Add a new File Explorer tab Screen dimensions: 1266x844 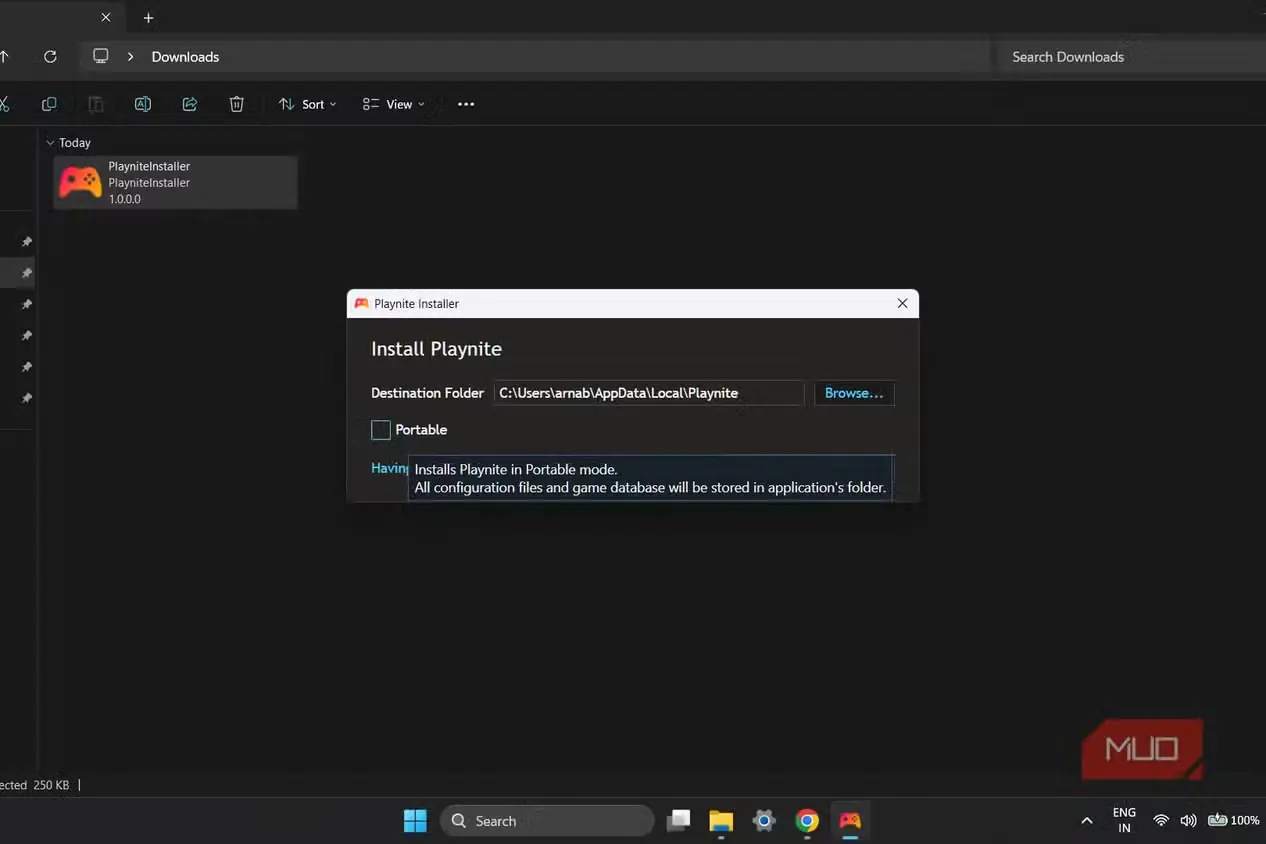(148, 18)
